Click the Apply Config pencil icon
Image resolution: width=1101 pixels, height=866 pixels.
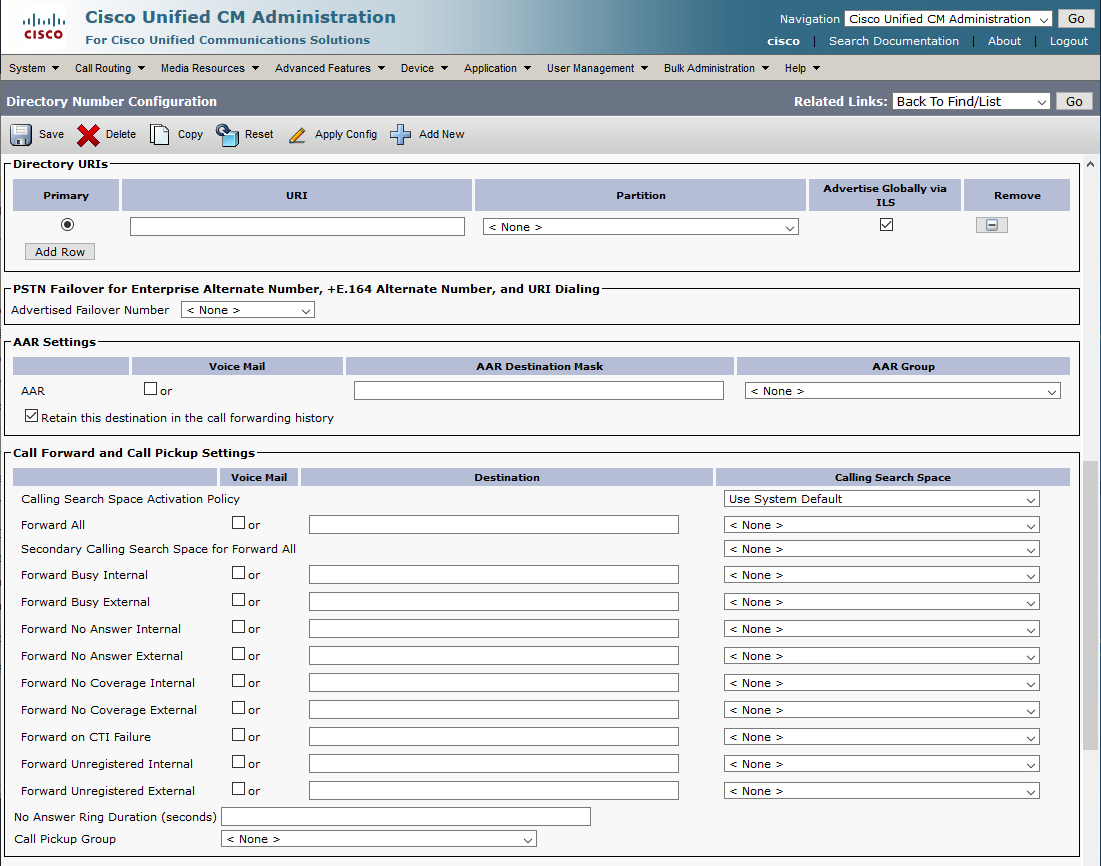click(297, 135)
